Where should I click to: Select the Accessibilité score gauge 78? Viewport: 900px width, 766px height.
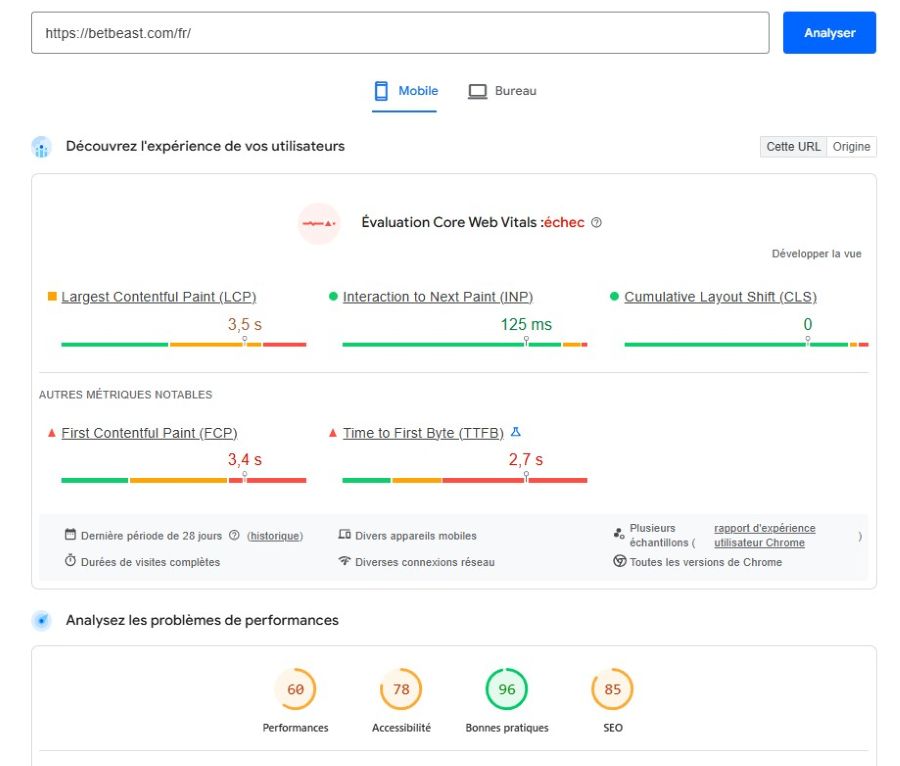point(401,689)
